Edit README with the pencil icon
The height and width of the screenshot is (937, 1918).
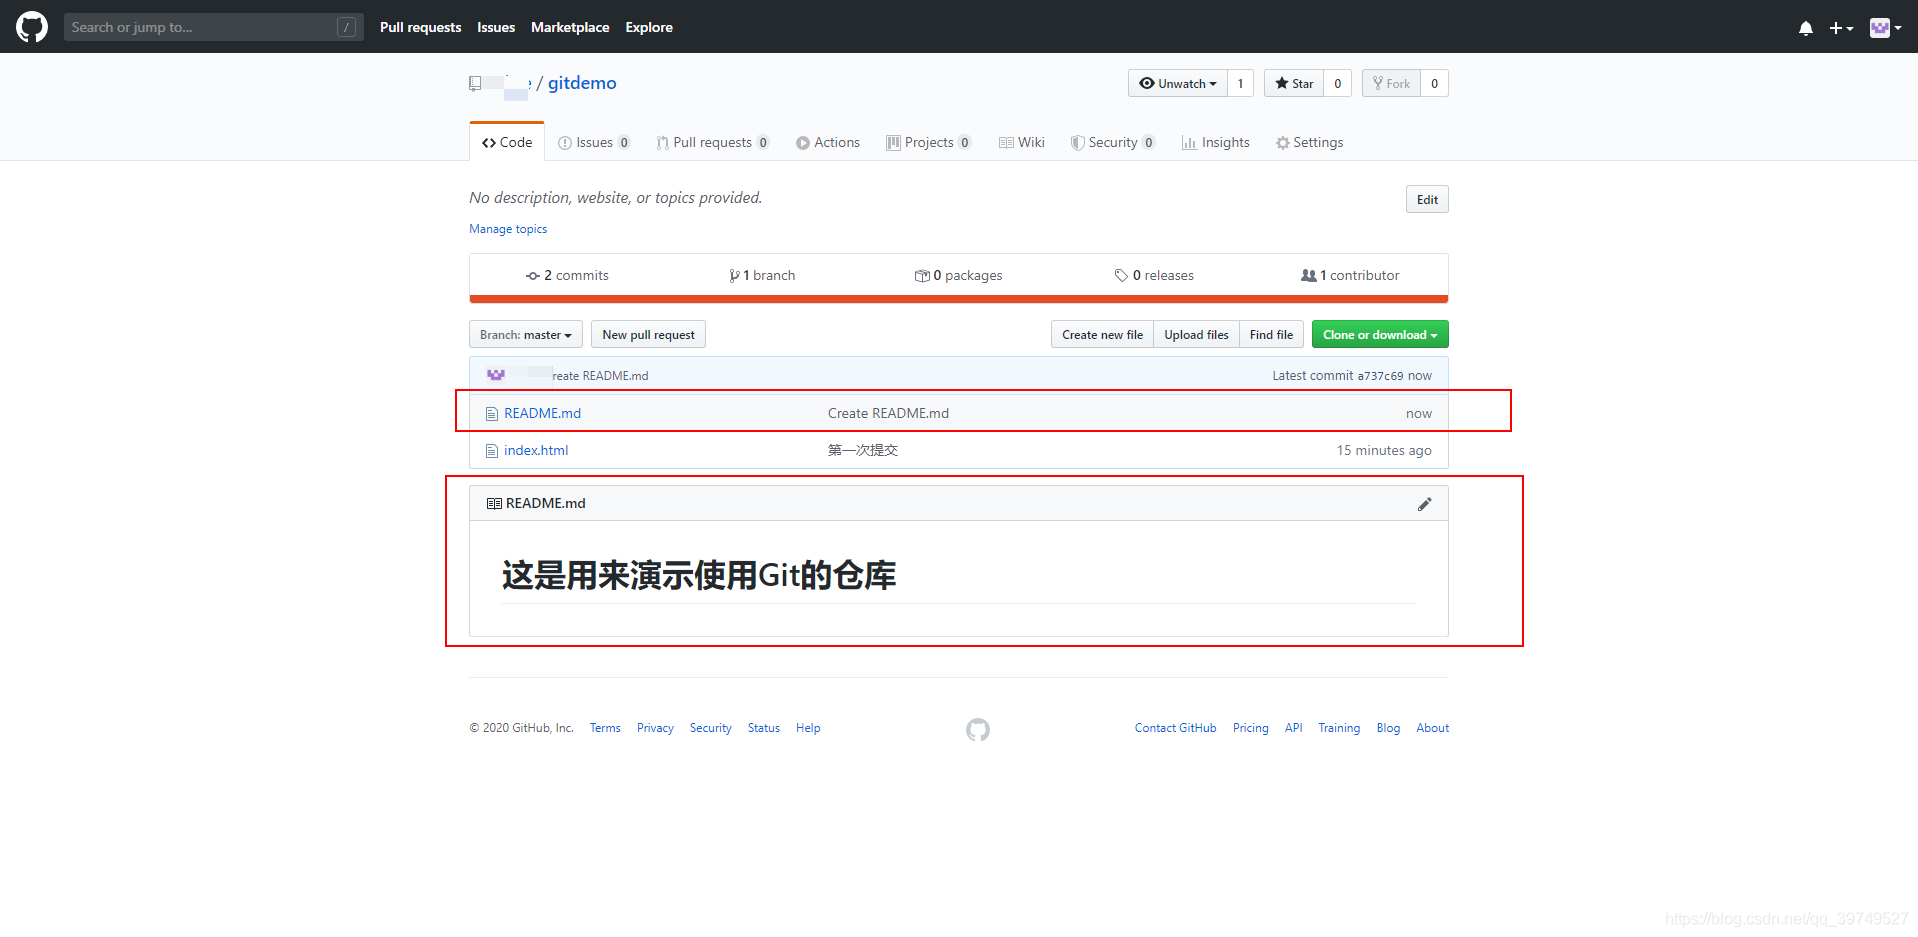pos(1424,504)
